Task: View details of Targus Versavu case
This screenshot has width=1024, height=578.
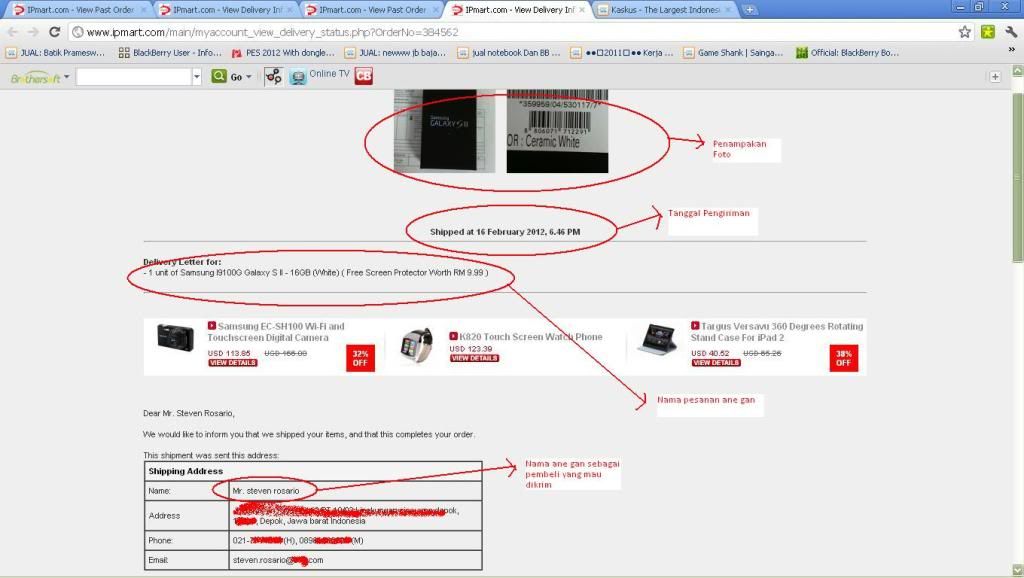Action: click(716, 362)
